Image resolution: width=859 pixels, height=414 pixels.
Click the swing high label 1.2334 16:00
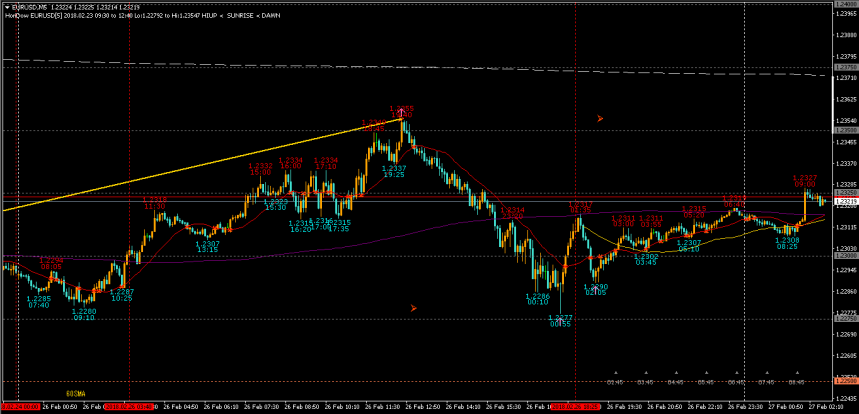290,163
